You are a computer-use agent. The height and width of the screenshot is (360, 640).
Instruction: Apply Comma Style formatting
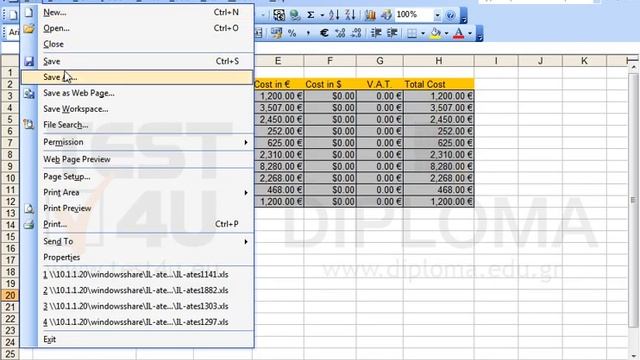click(308, 33)
